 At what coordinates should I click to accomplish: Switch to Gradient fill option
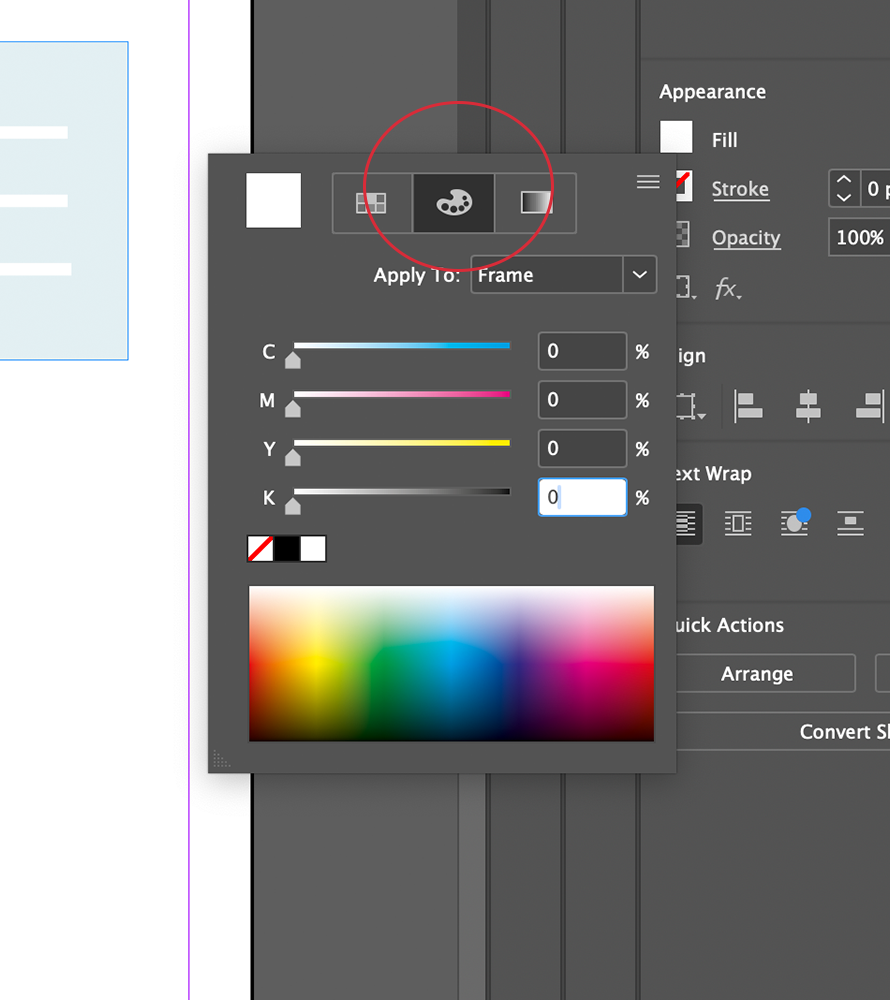pyautogui.click(x=536, y=203)
